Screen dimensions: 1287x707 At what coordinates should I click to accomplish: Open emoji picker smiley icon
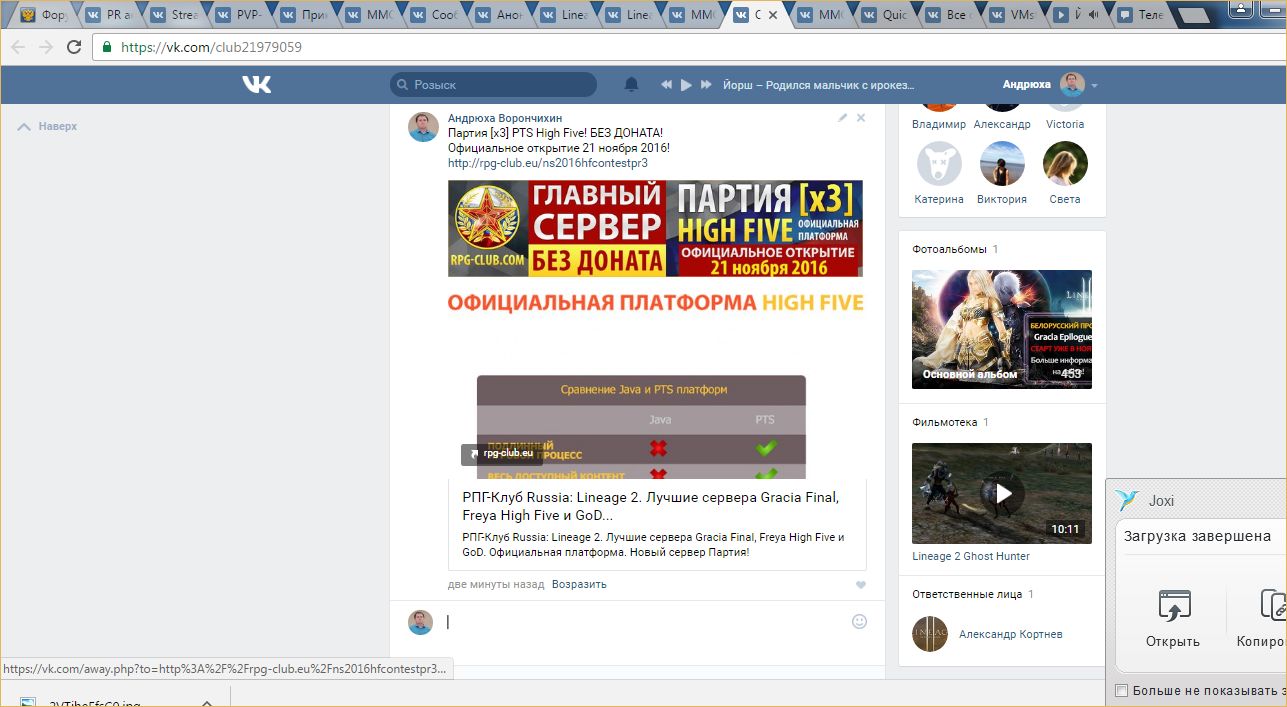[x=859, y=621]
